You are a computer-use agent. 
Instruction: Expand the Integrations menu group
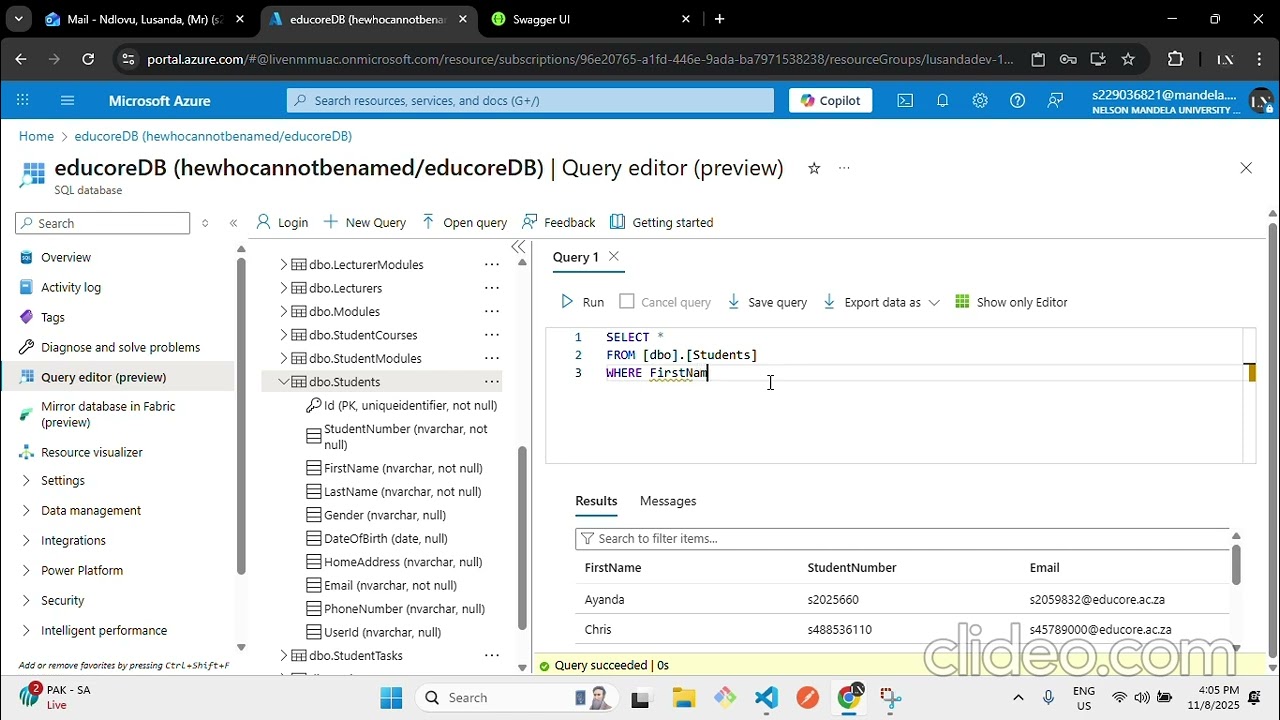26,540
